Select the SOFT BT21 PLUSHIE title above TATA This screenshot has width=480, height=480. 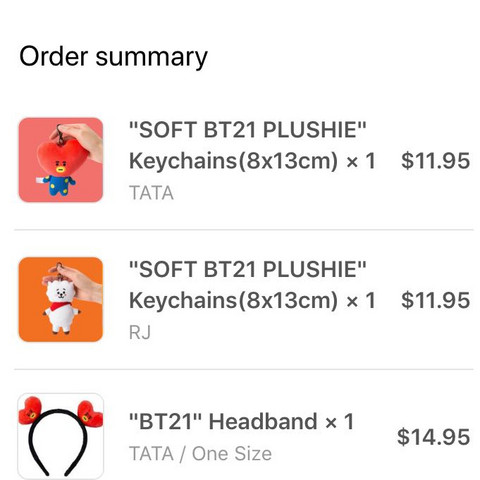coord(248,130)
